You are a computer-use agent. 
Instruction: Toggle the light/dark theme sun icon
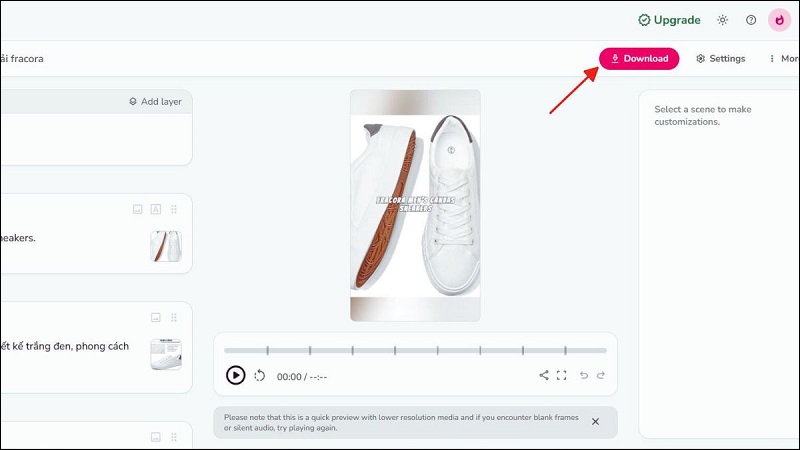point(722,20)
